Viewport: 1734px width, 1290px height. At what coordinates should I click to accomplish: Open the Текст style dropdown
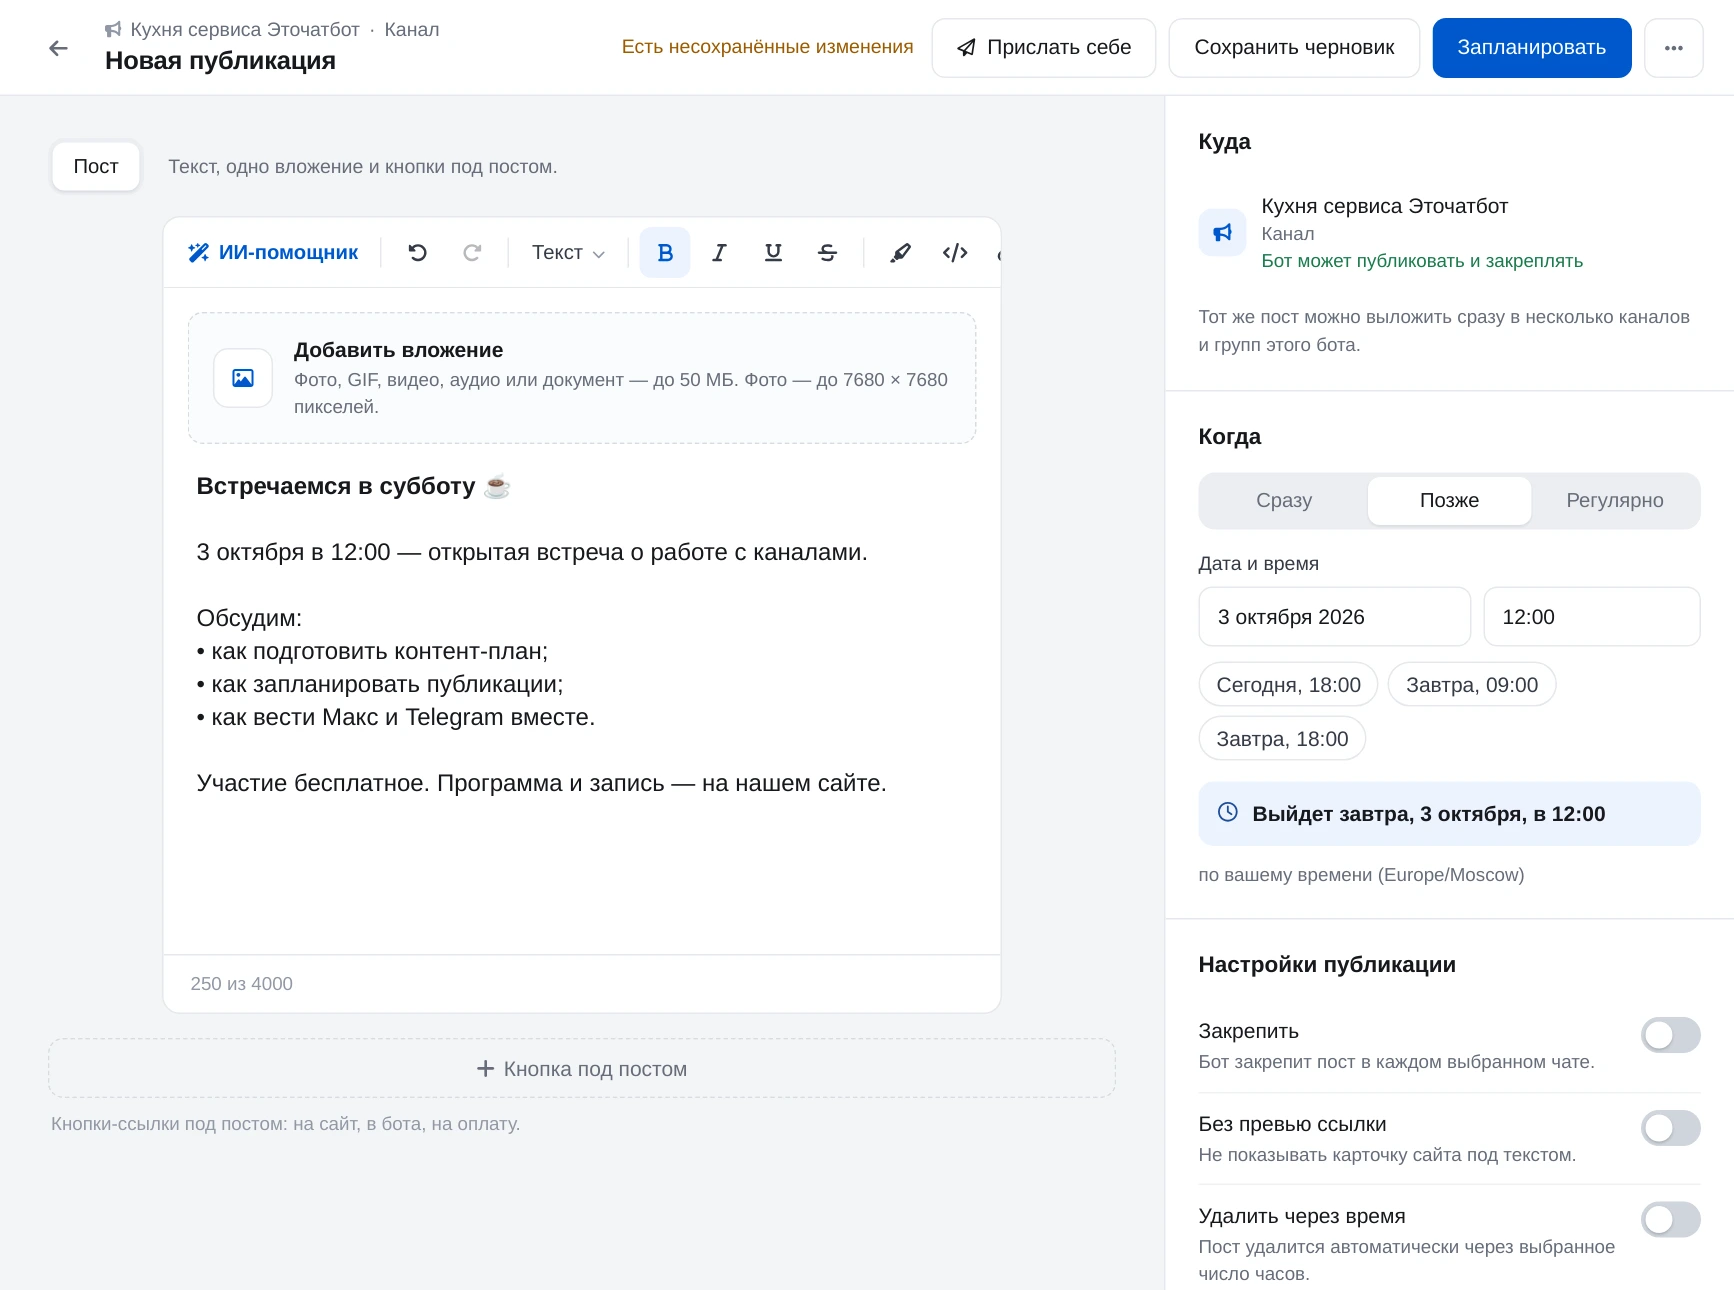(568, 253)
